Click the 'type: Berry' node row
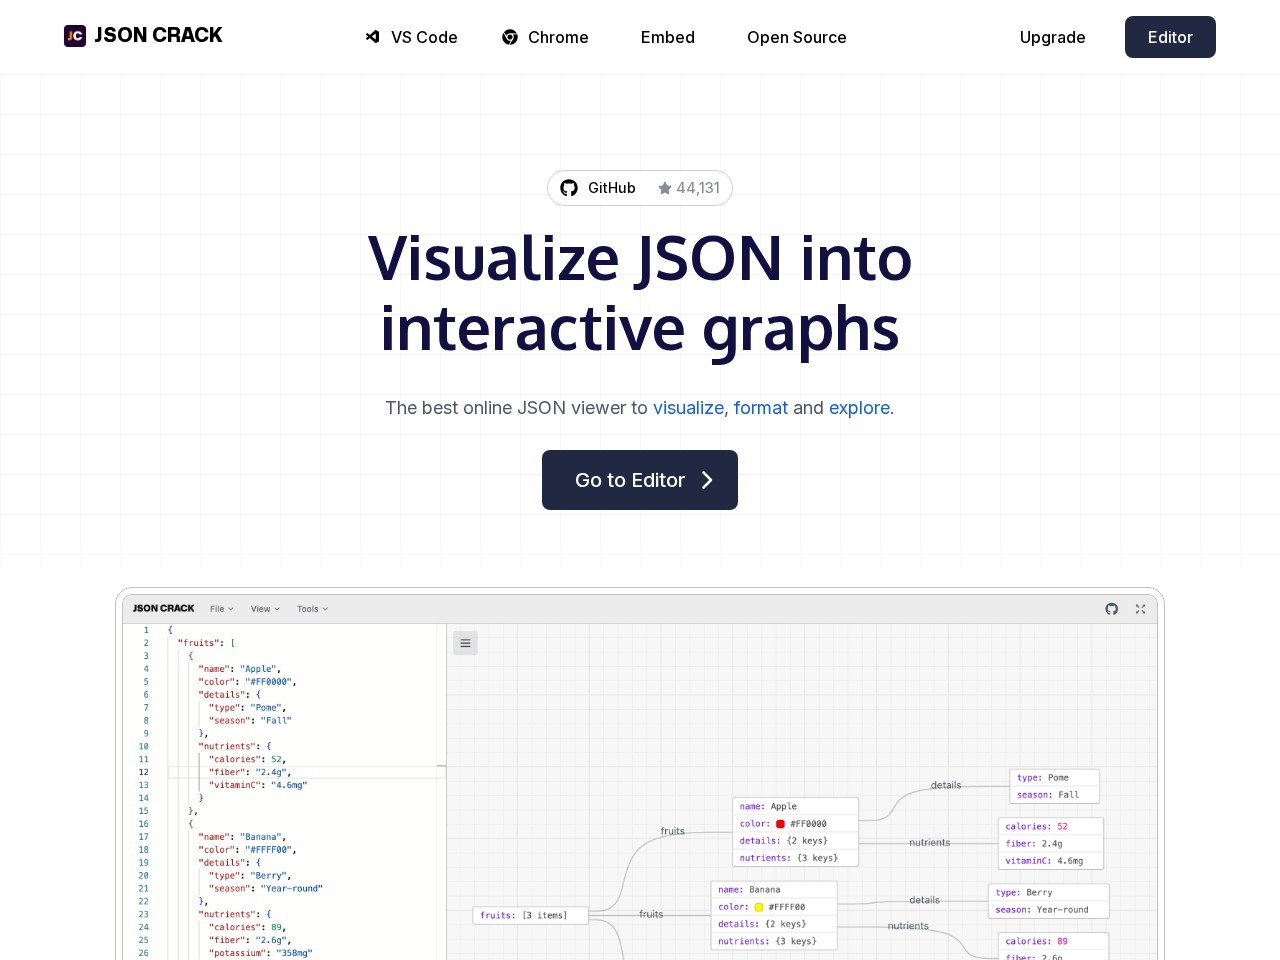Image resolution: width=1280 pixels, height=960 pixels. 1048,892
